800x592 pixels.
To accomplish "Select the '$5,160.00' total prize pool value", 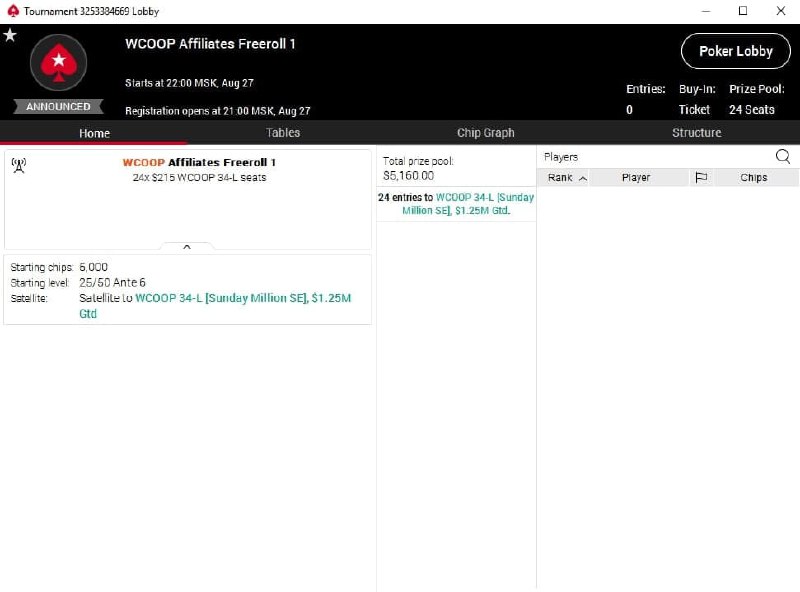I will [x=408, y=176].
